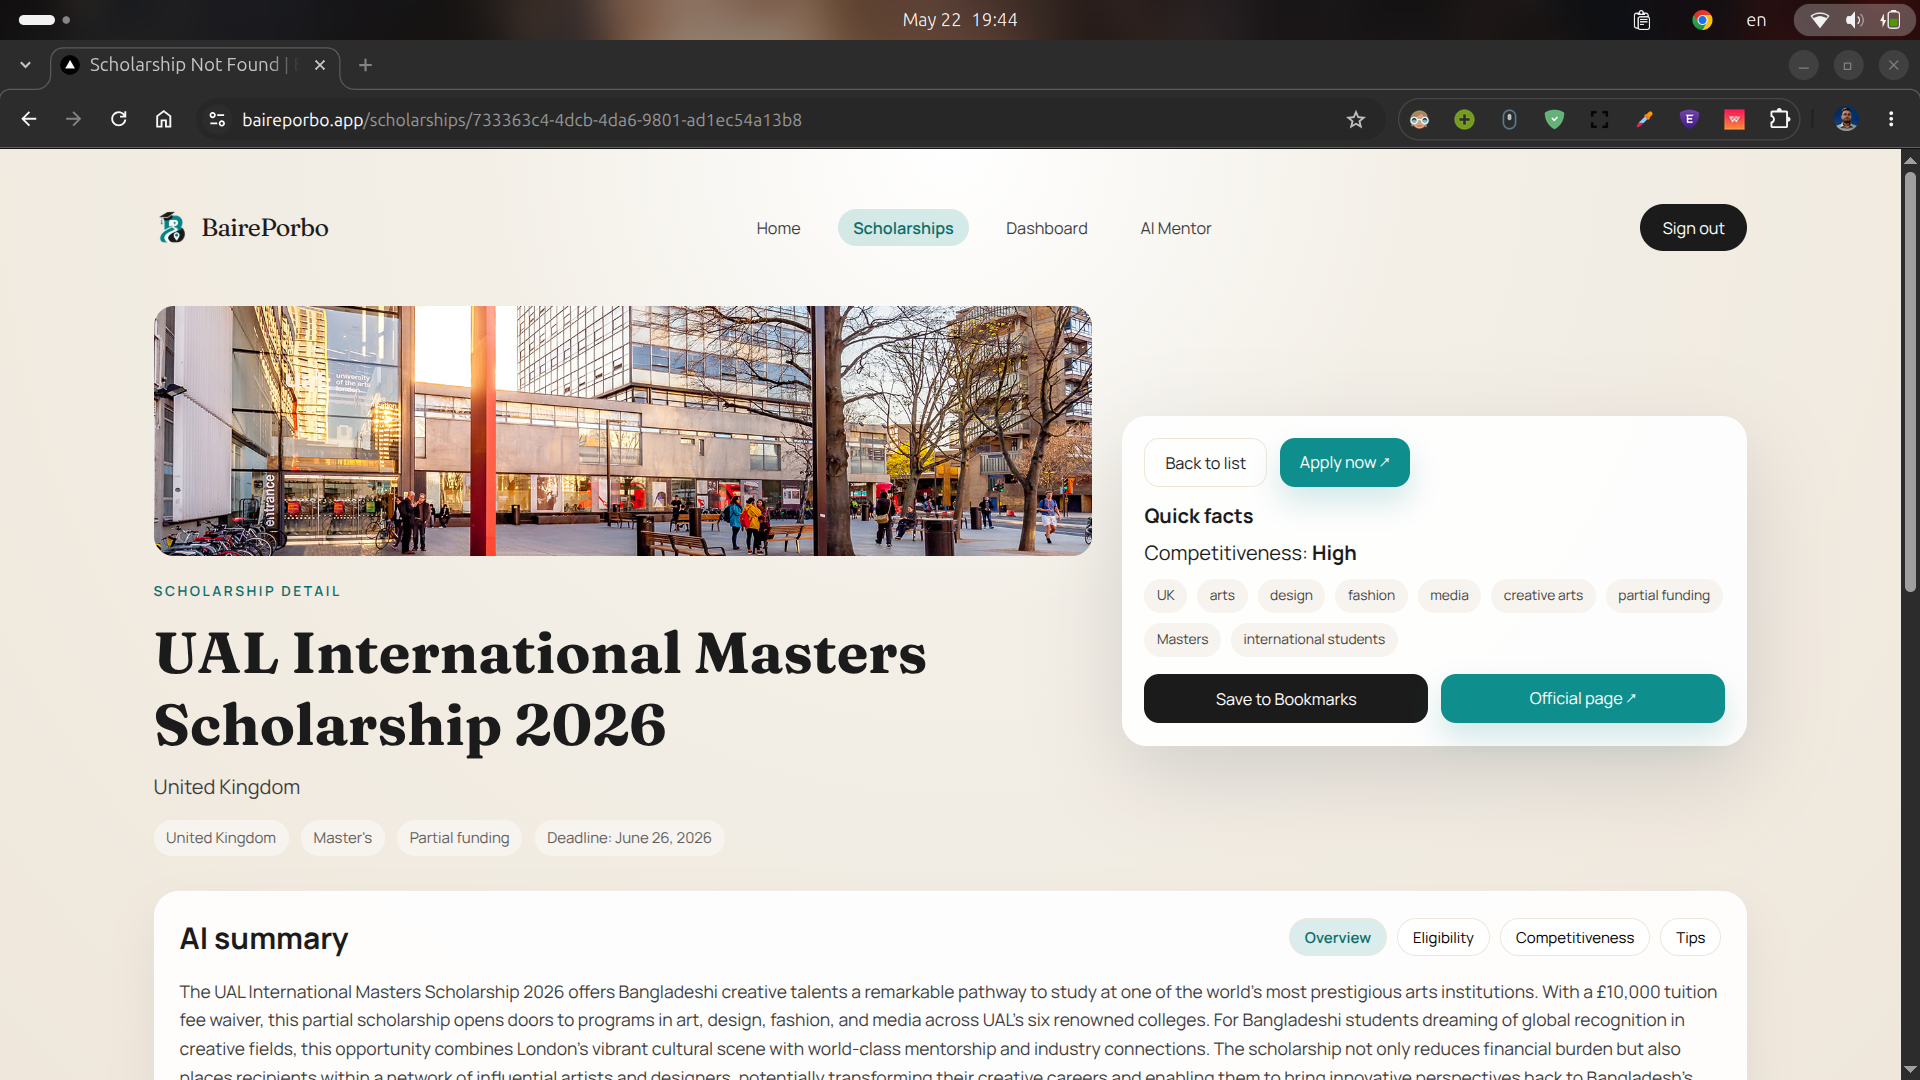Viewport: 1920px width, 1080px height.
Task: Click the arts tag chip
Action: pyautogui.click(x=1221, y=596)
